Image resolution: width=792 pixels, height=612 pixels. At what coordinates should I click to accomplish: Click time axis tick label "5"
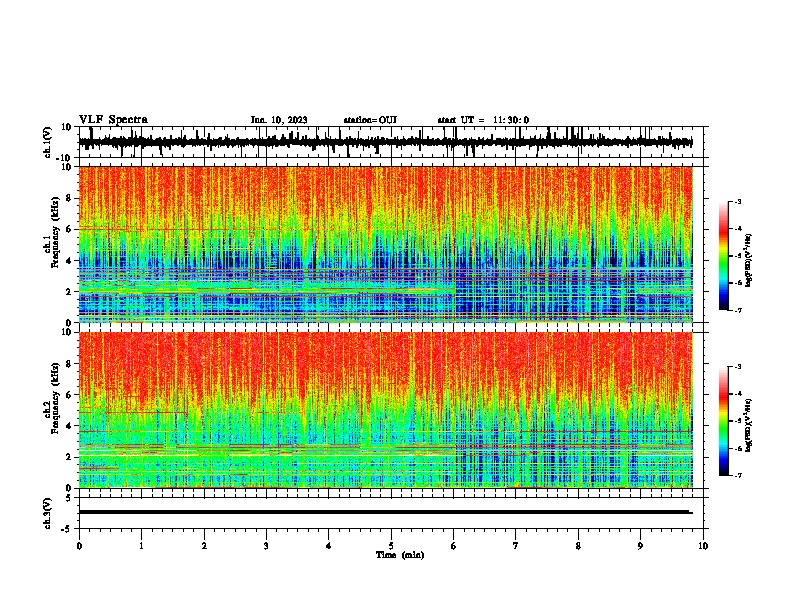(391, 546)
